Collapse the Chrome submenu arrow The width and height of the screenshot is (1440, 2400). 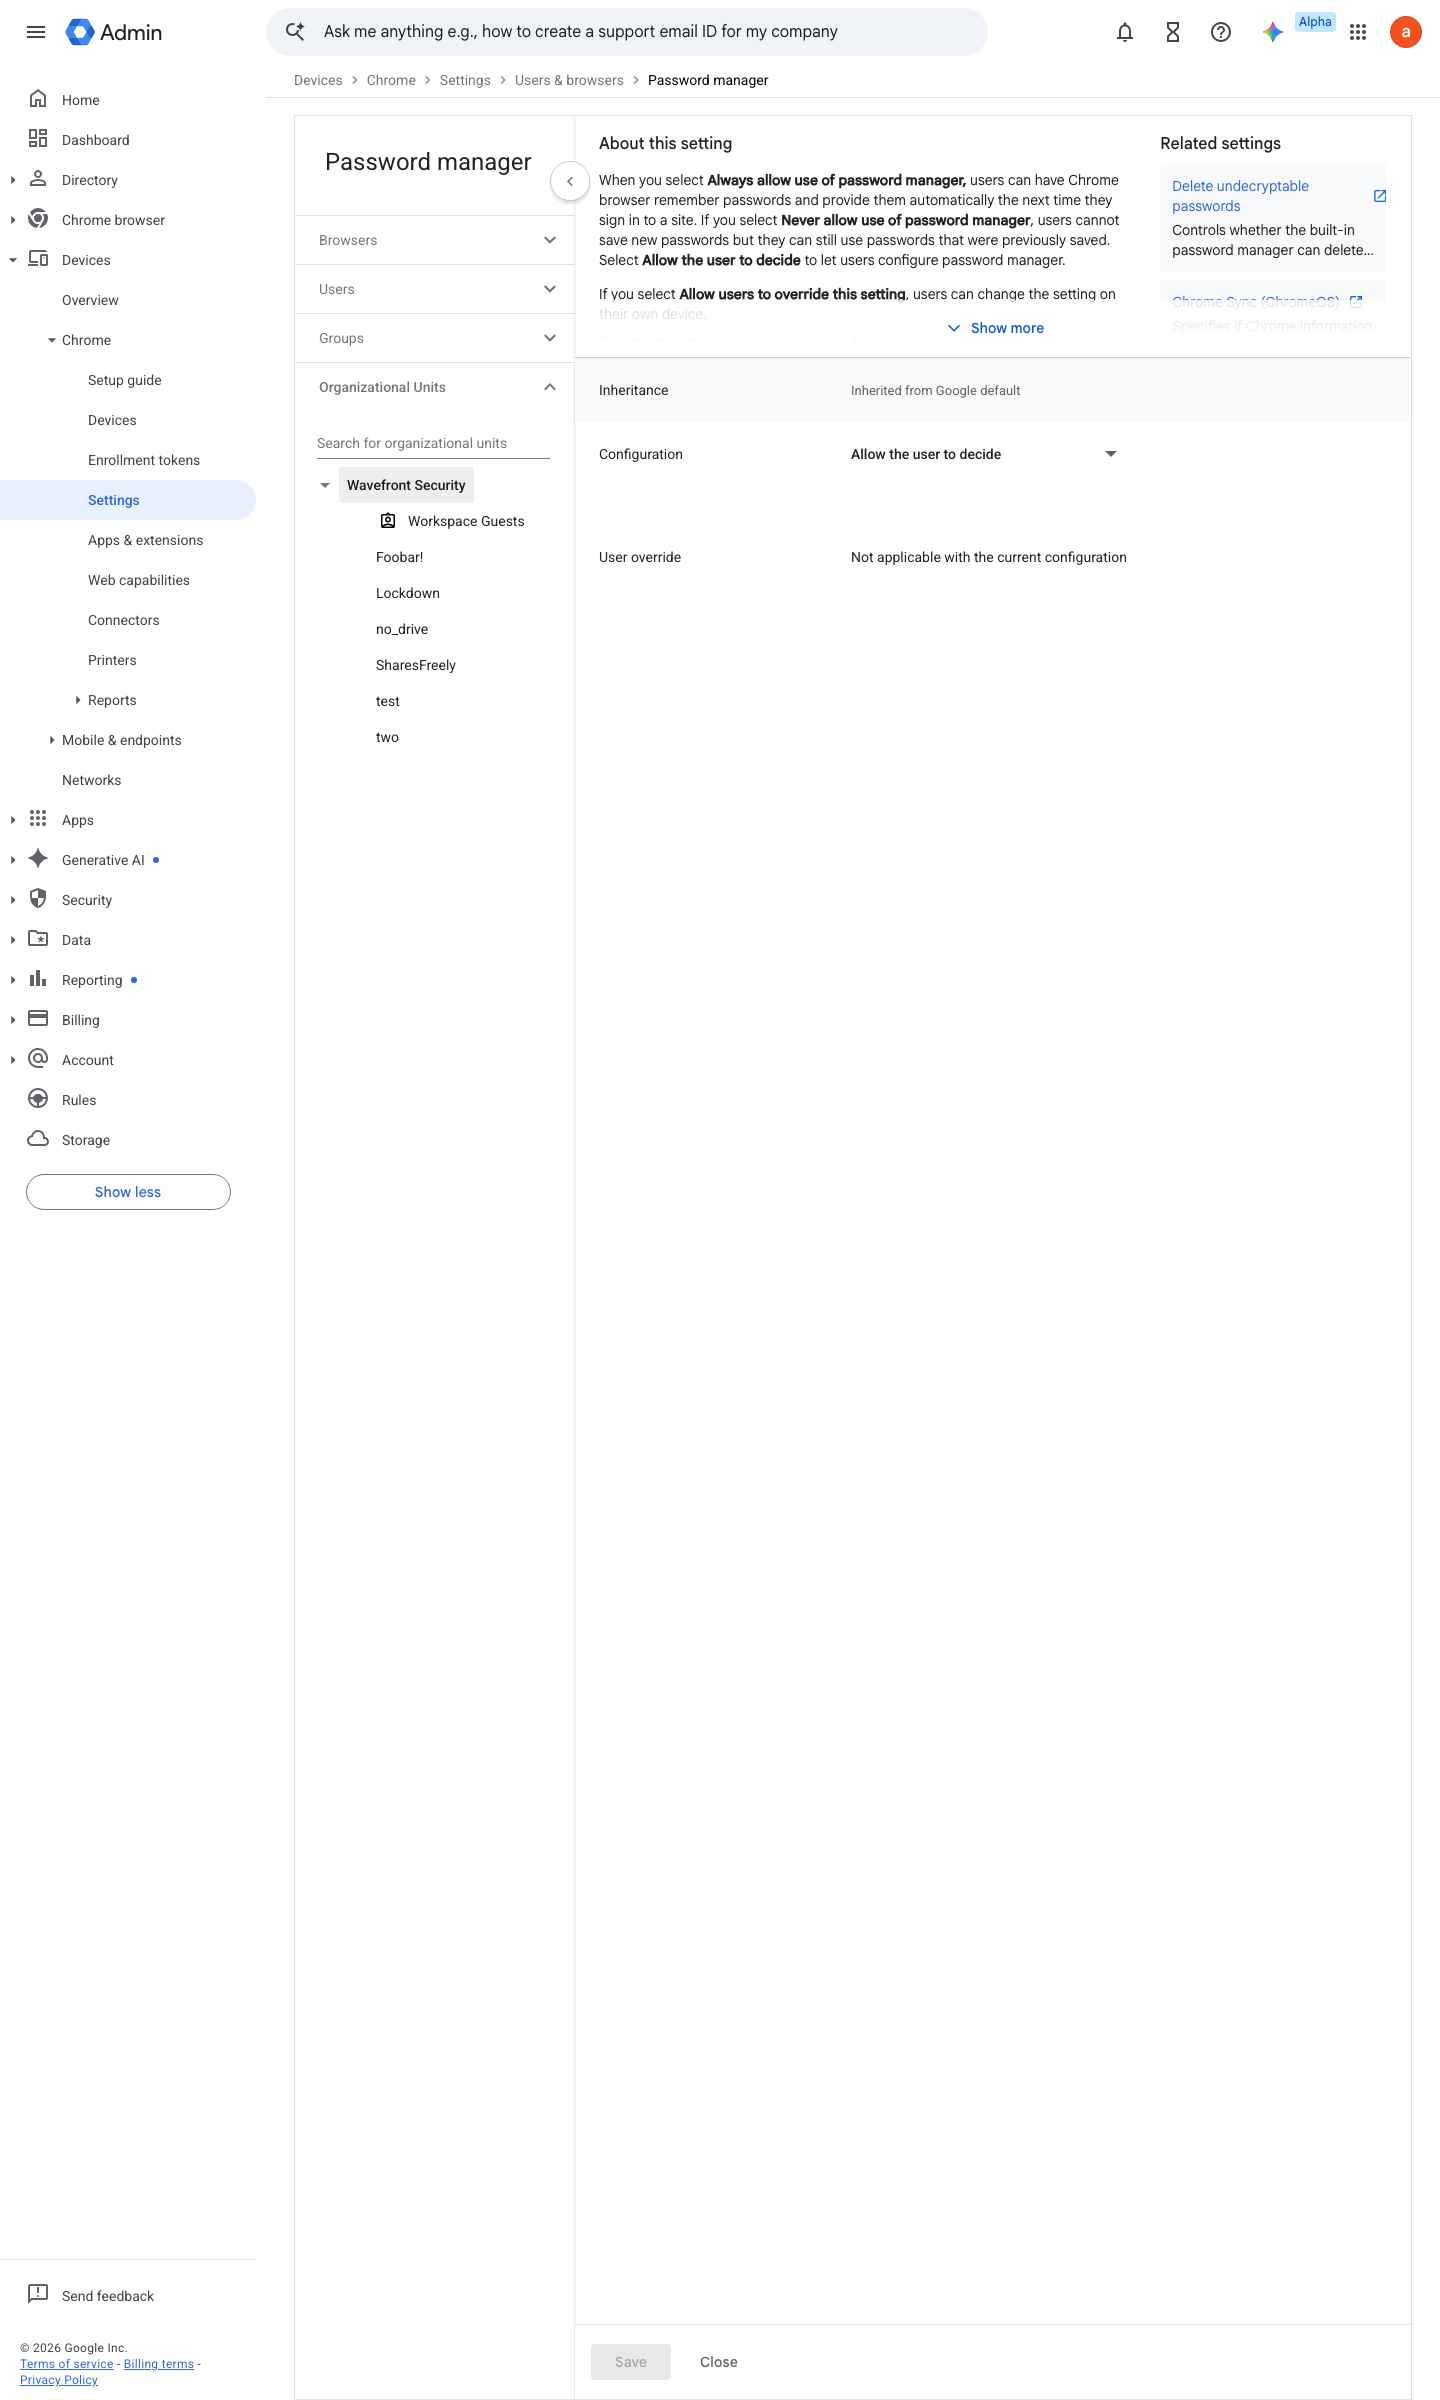click(x=52, y=340)
